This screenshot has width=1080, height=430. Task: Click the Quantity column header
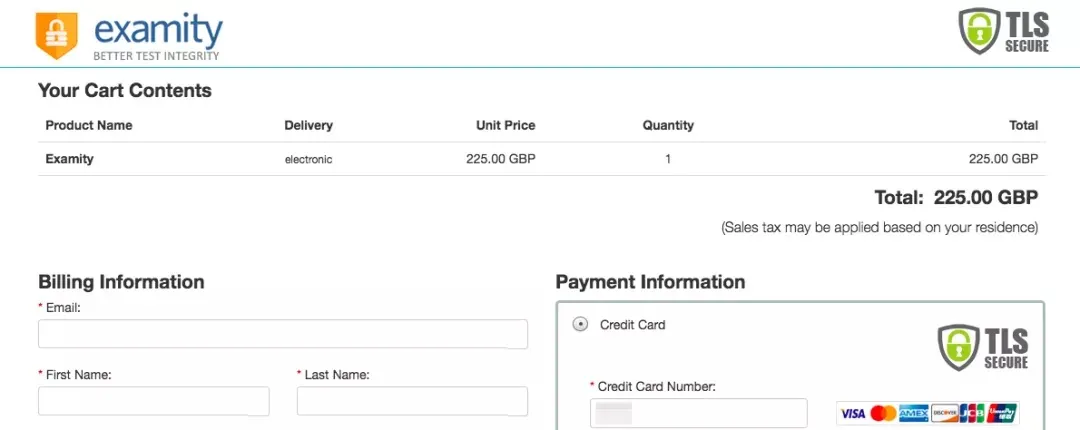click(668, 125)
